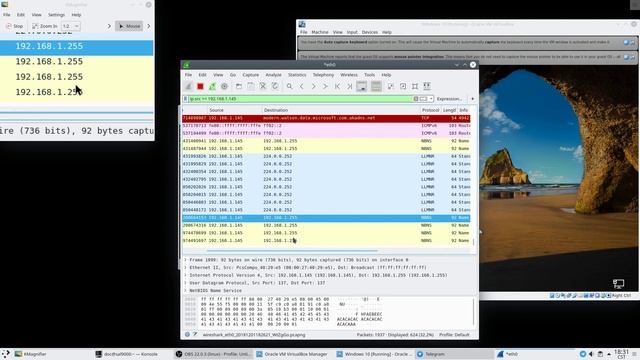Image resolution: width=640 pixels, height=360 pixels.
Task: Go back to previous packet arrow
Action: 302,86
